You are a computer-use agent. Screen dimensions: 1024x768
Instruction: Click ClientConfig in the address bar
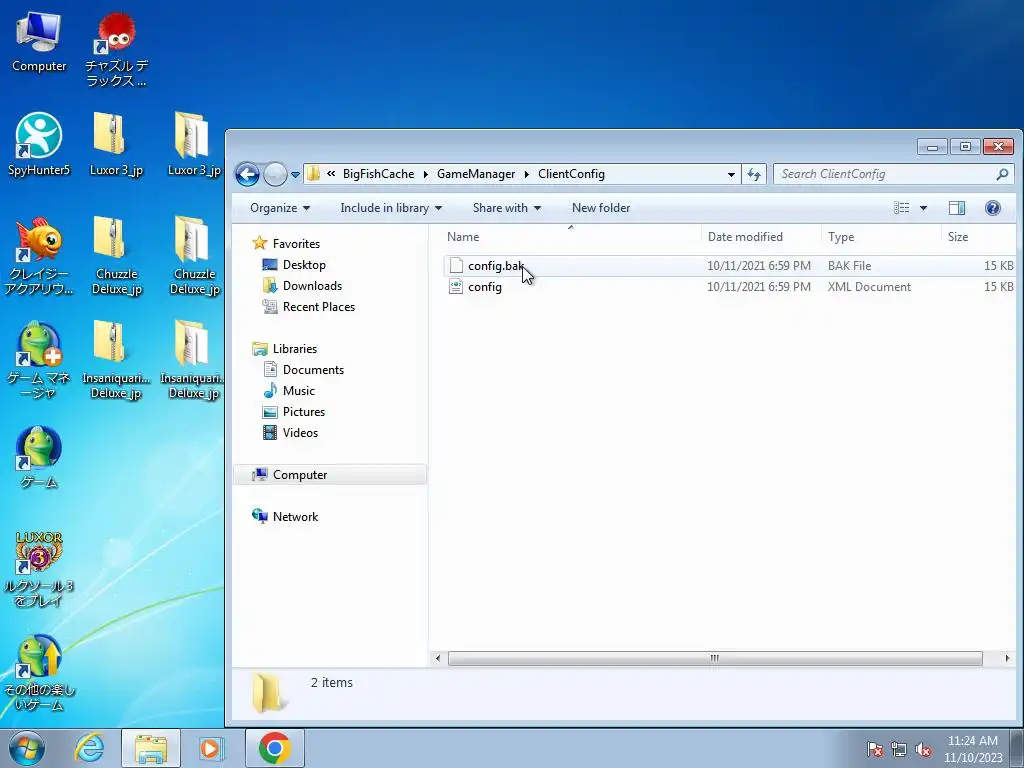click(x=571, y=174)
